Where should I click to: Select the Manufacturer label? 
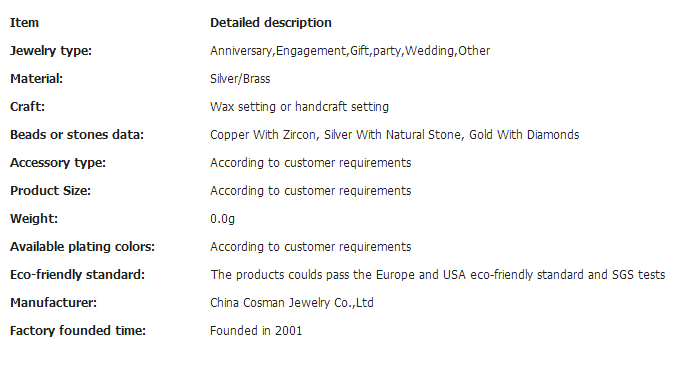pyautogui.click(x=53, y=302)
